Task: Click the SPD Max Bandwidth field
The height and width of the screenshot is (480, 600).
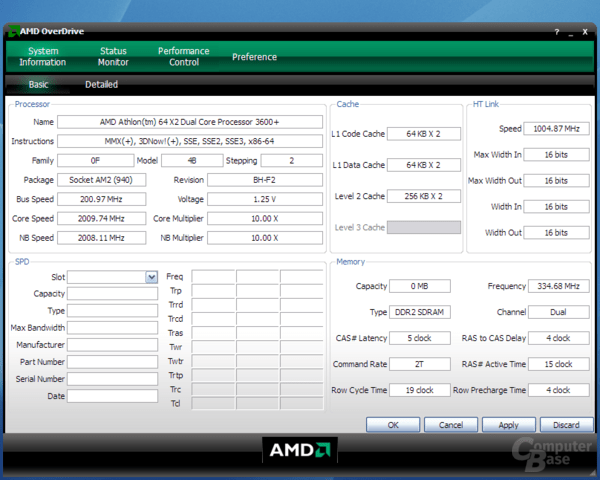Action: 112,328
